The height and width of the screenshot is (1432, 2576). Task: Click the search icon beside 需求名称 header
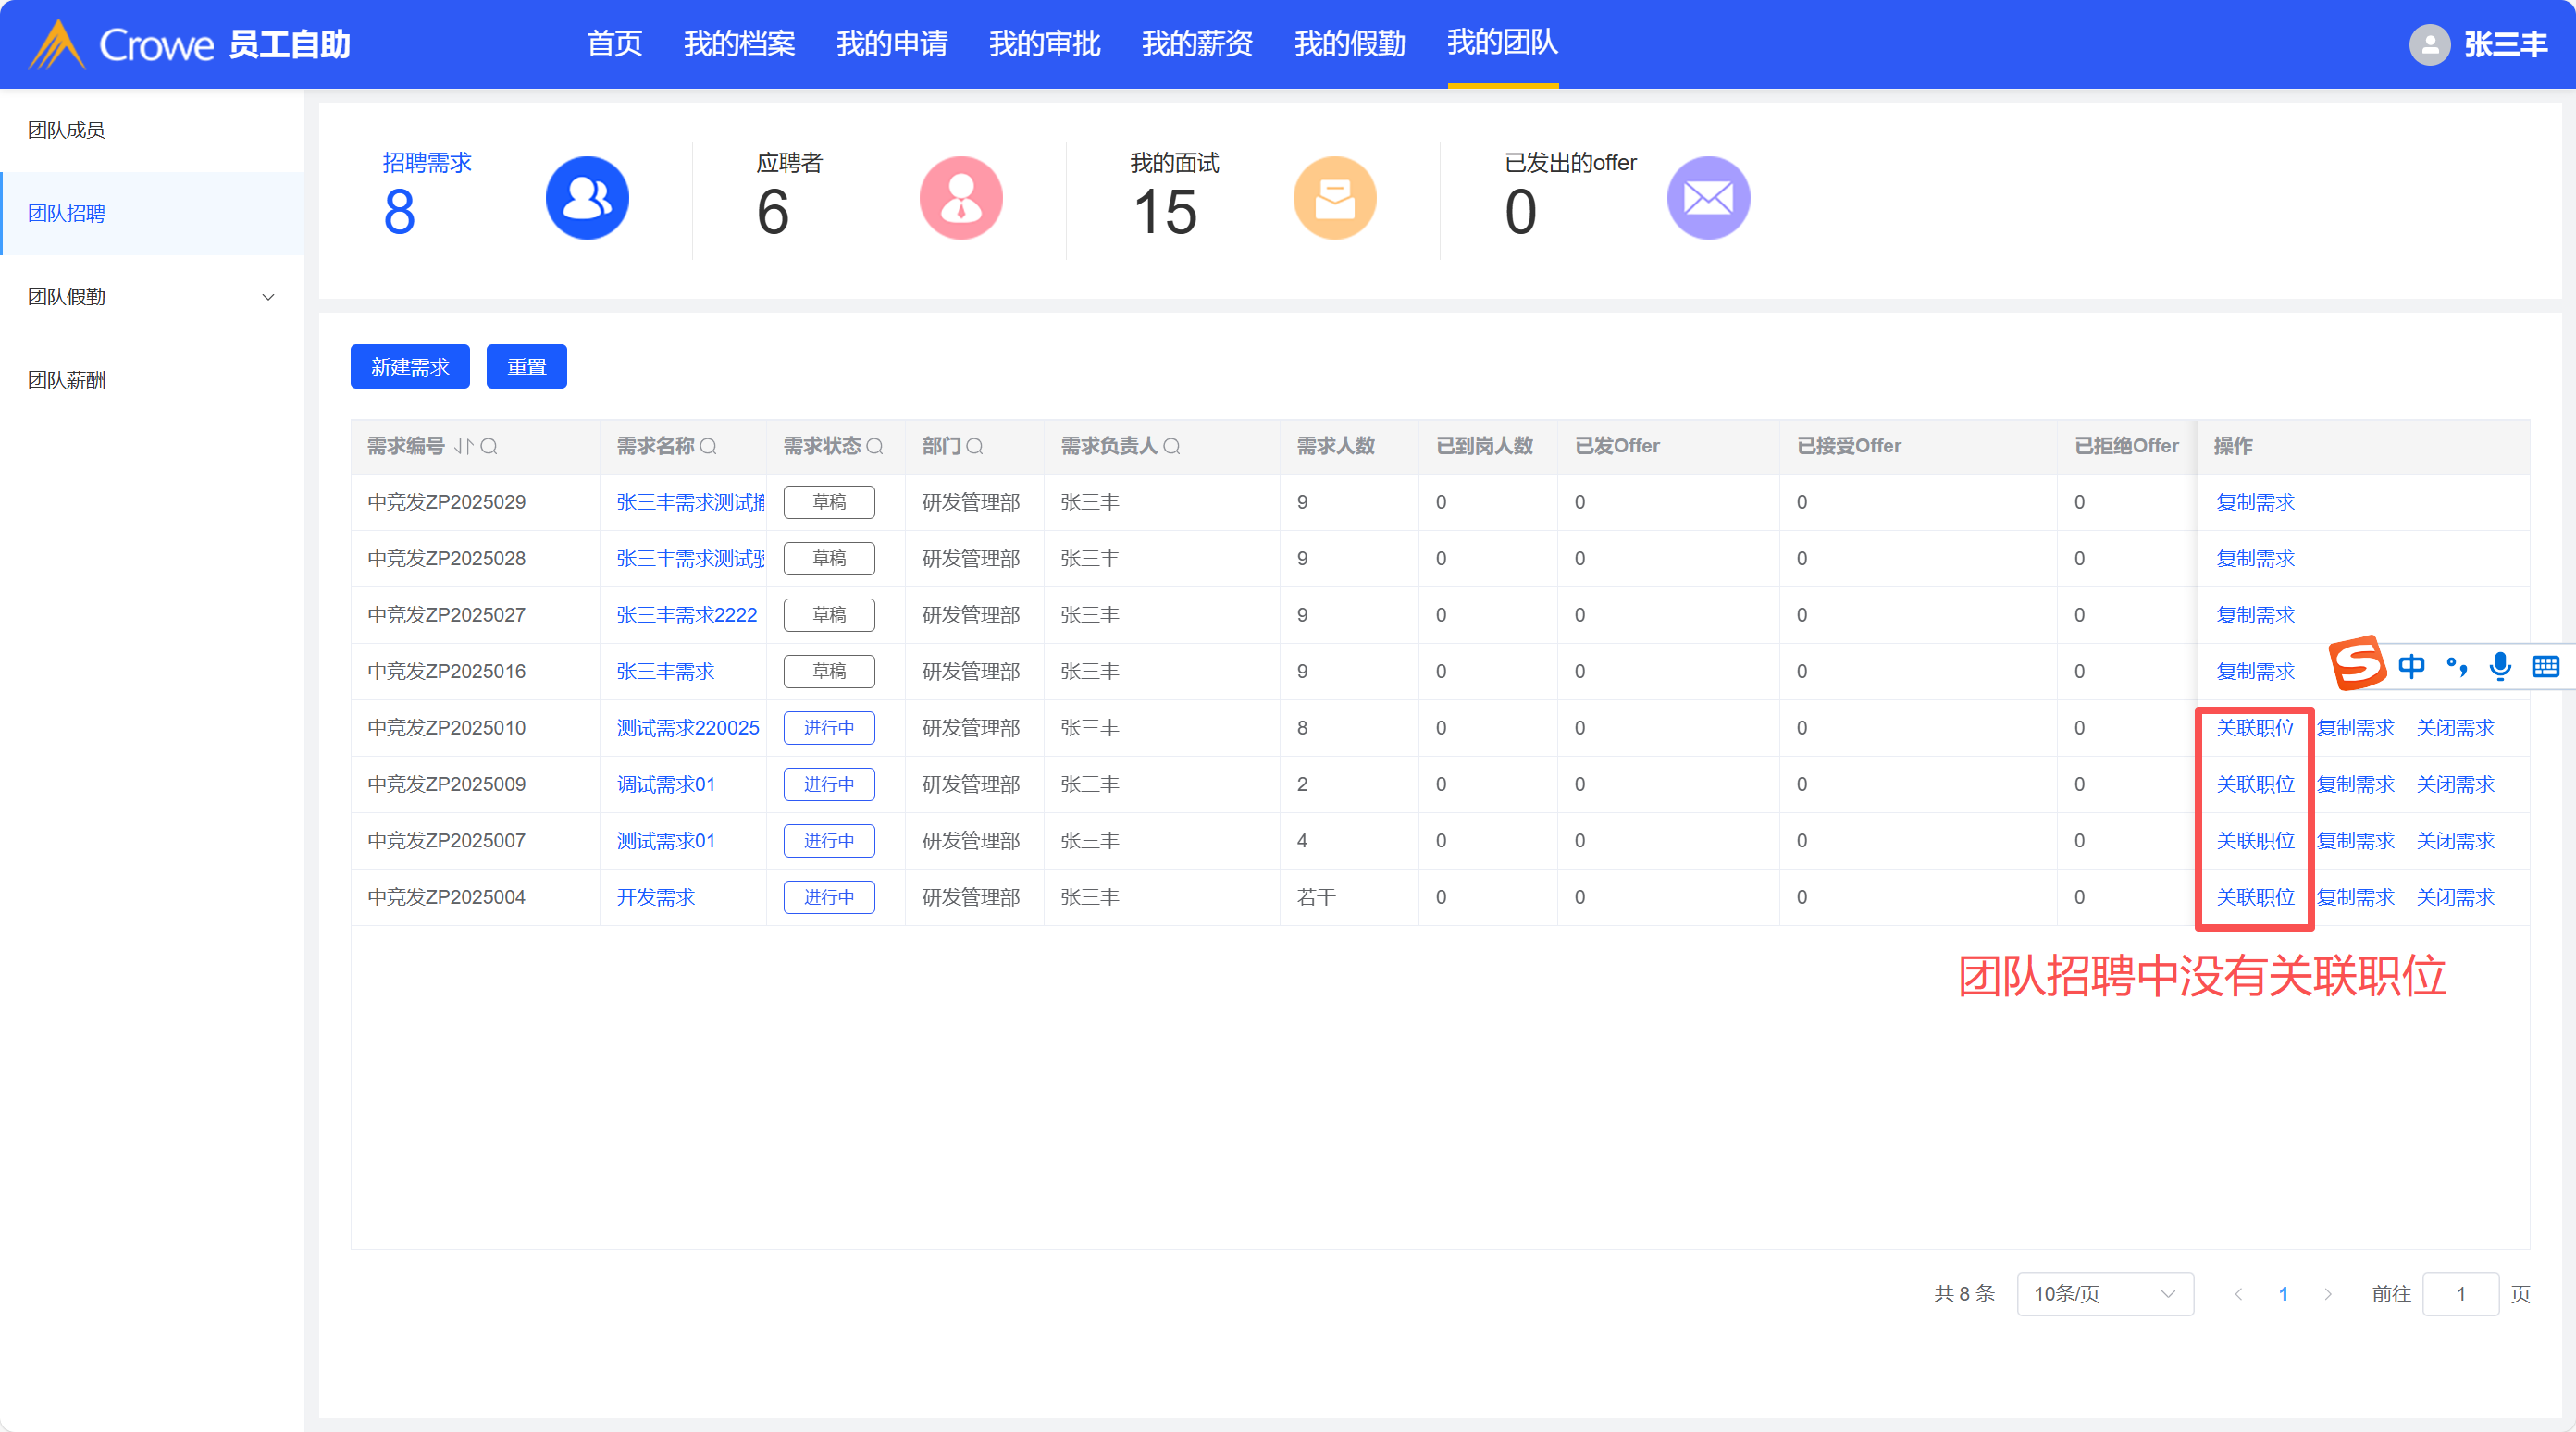pos(708,446)
